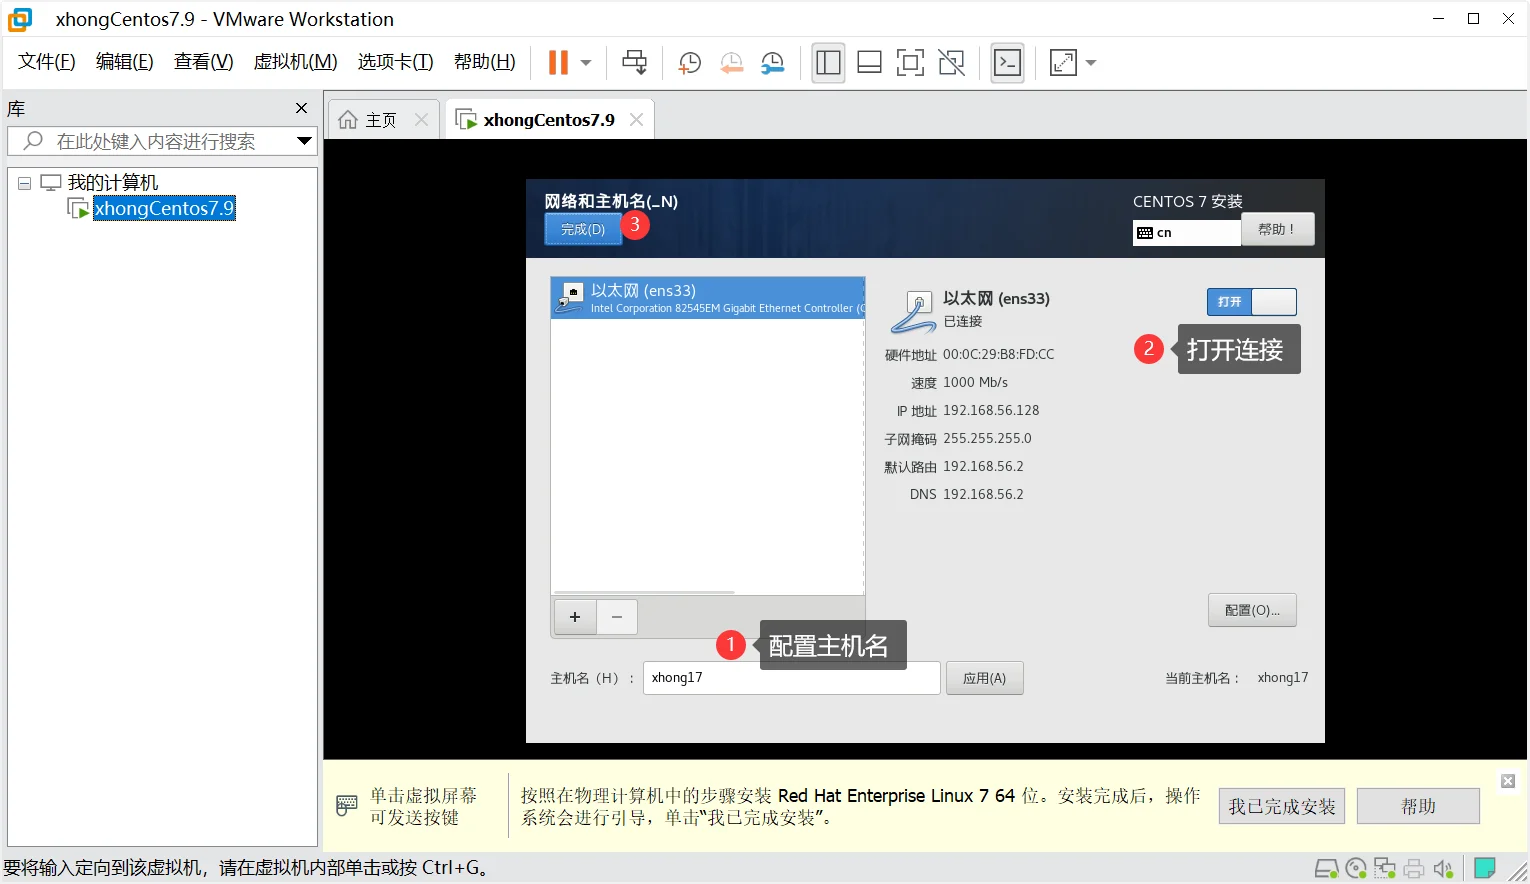1530x884 pixels.
Task: Take a snapshot with the clock-plus icon
Action: [x=689, y=63]
